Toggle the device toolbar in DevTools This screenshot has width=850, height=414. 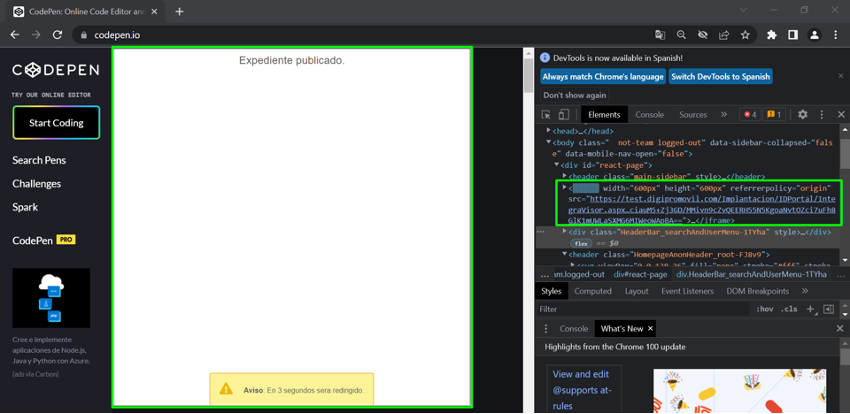point(563,115)
